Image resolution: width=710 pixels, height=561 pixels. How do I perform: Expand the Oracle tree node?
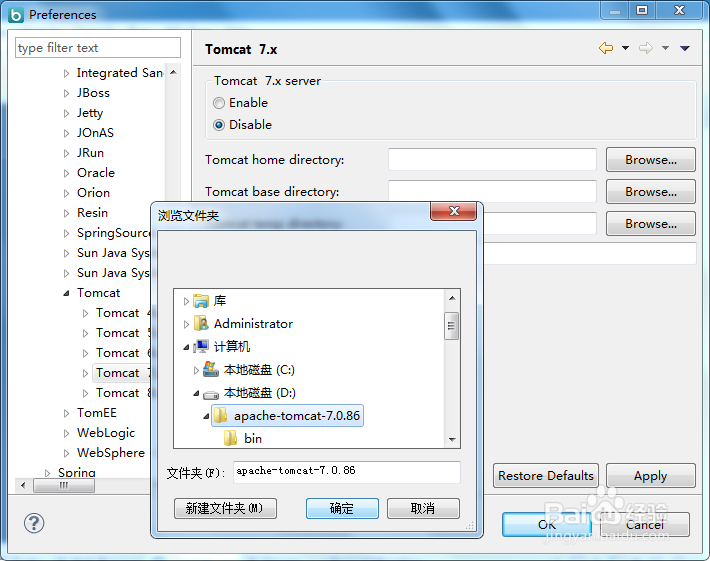[66, 173]
